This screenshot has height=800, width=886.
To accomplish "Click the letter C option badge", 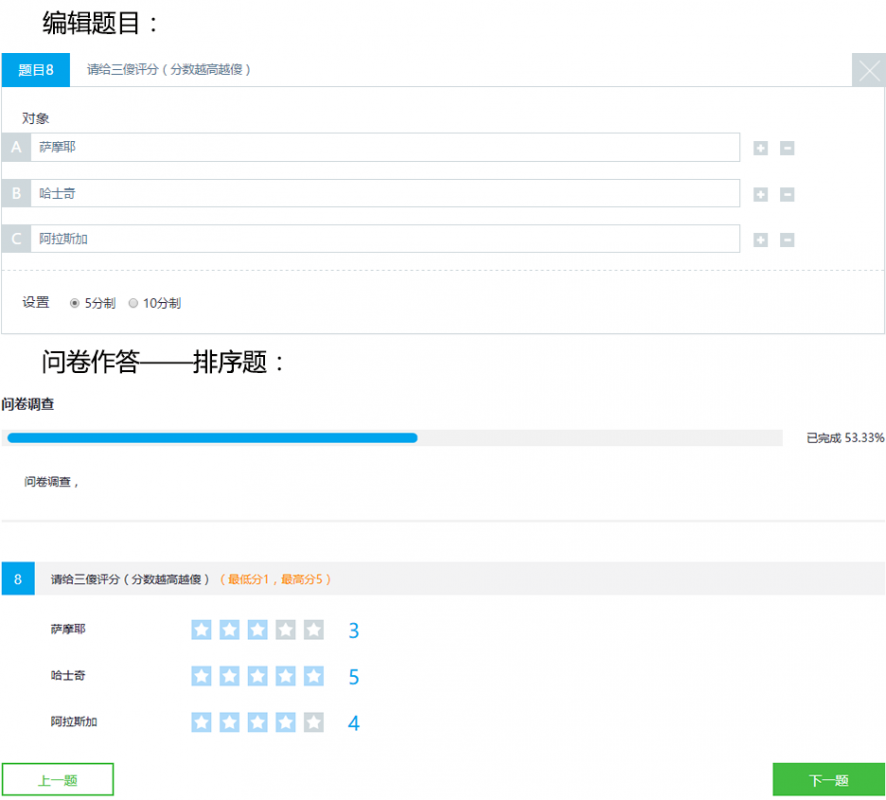I will [16, 239].
